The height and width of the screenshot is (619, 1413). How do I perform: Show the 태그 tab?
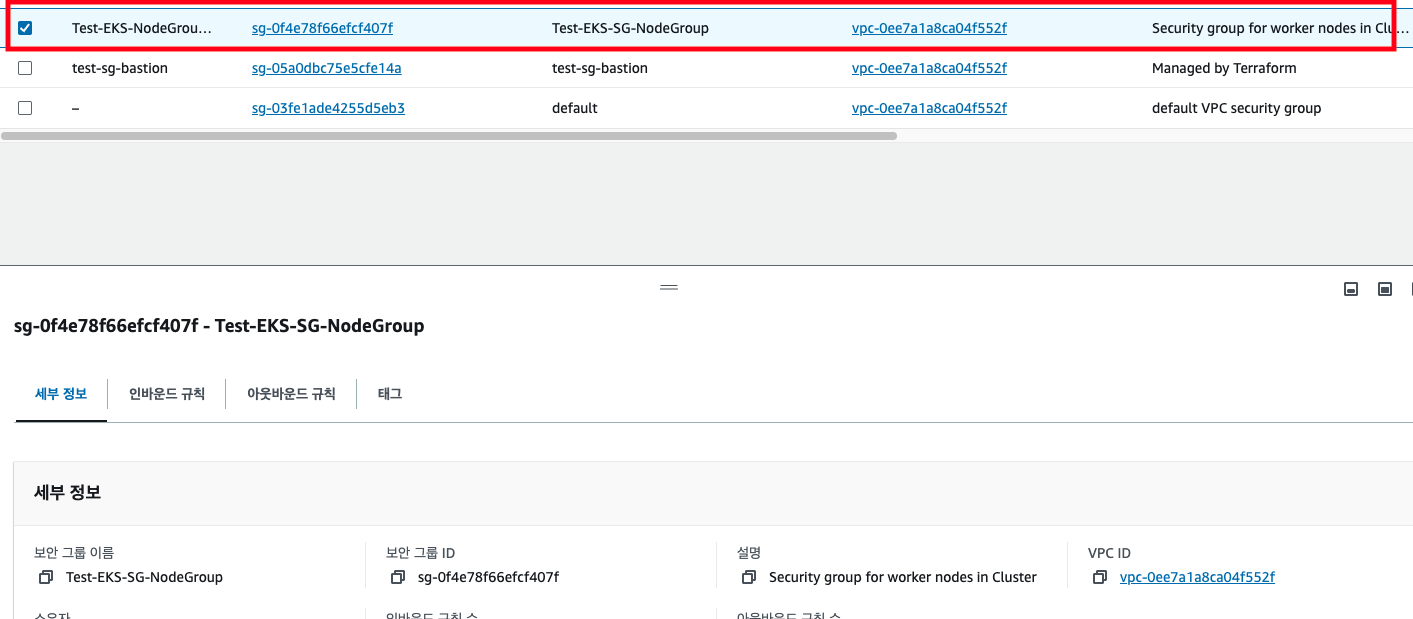[390, 394]
